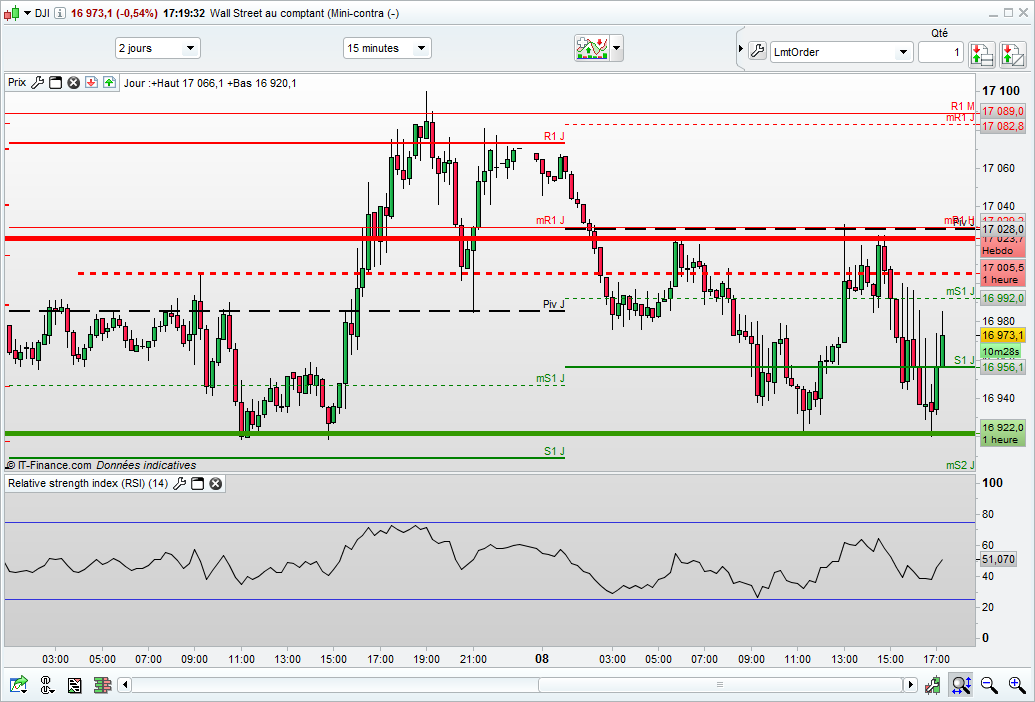1035x702 pixels.
Task: Click the 16 973,1 current price label
Action: point(1003,336)
